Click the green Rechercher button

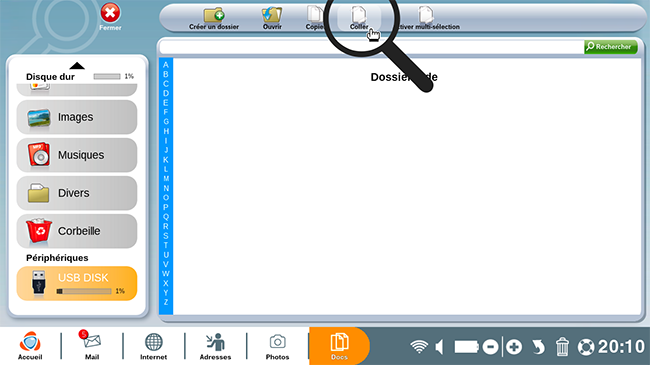click(611, 47)
